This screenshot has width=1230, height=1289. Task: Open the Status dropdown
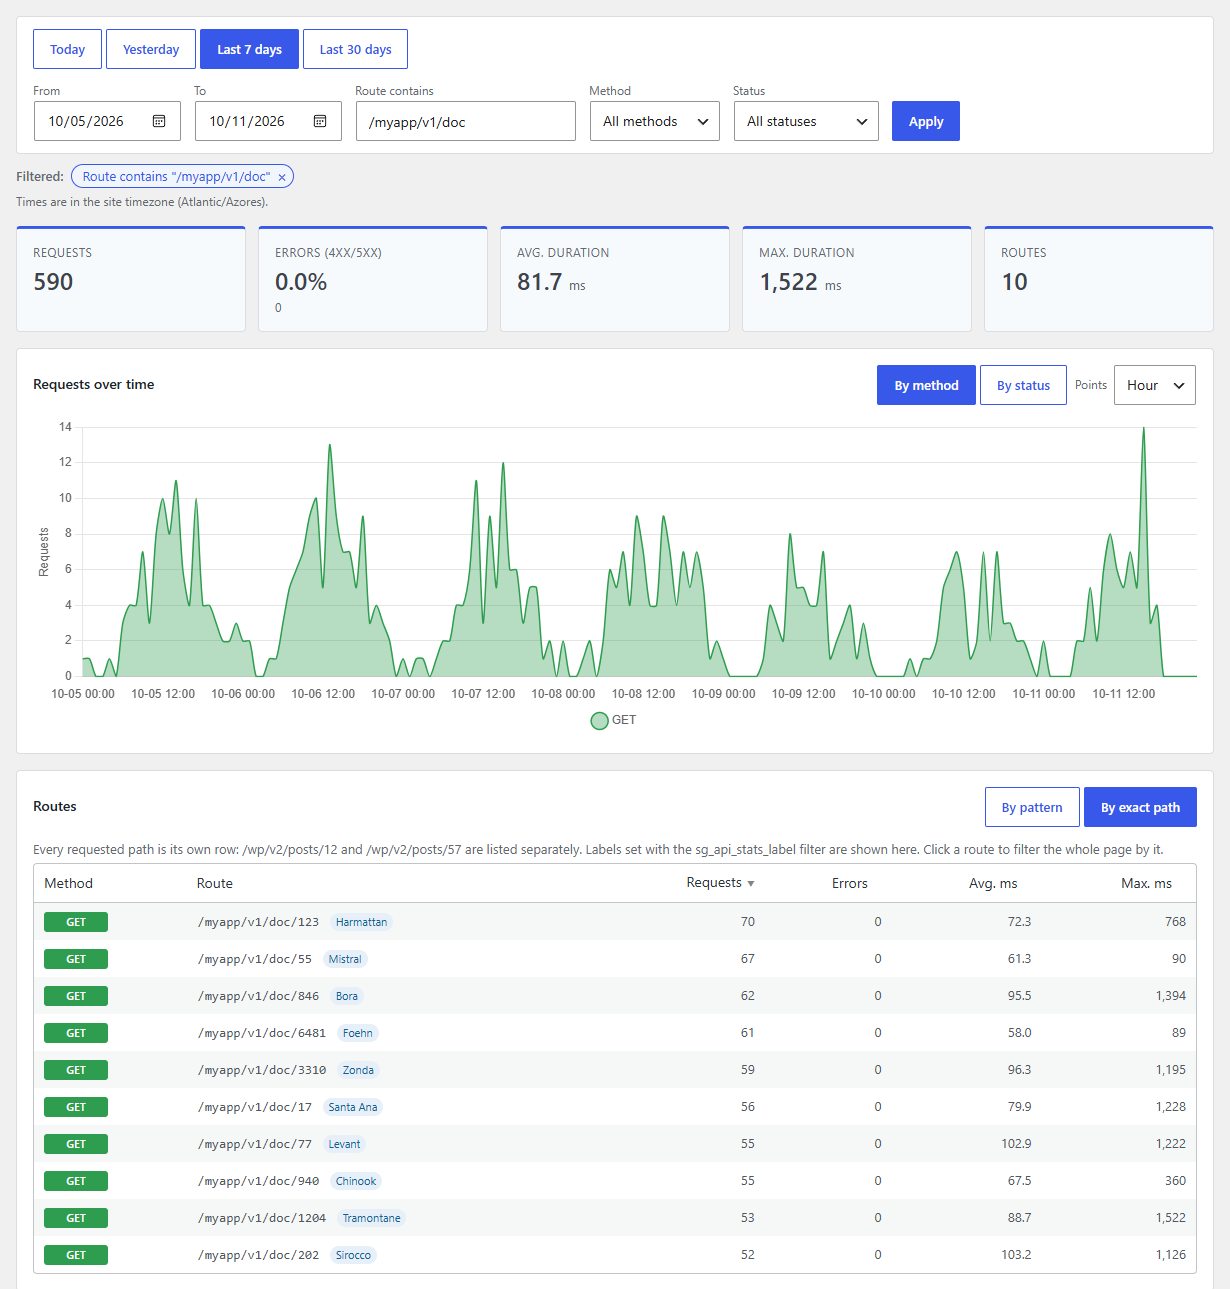pos(806,121)
